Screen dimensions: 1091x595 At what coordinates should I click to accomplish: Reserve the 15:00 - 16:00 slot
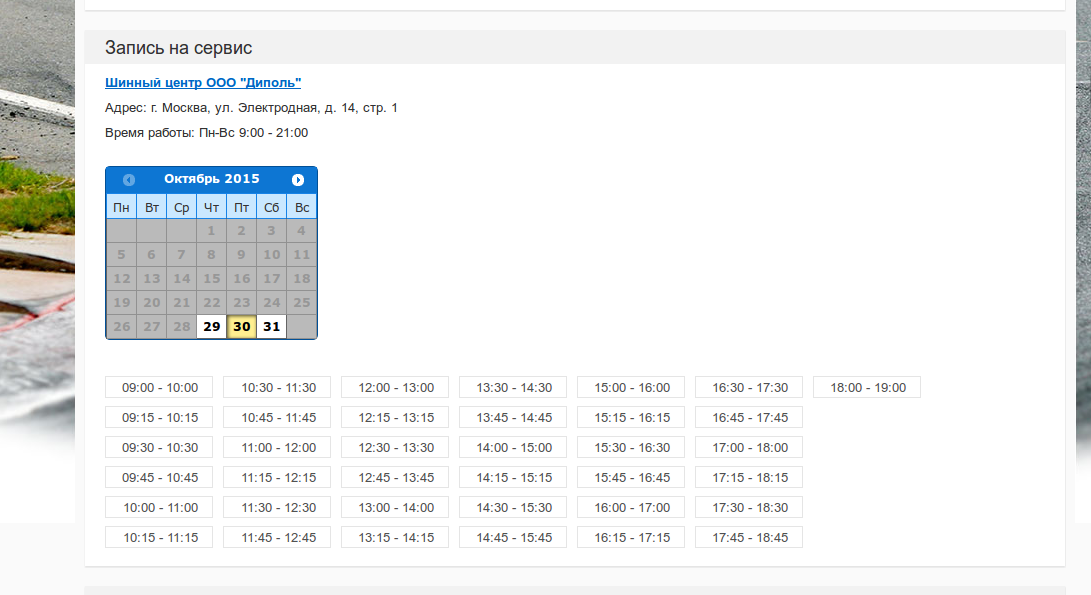point(631,388)
